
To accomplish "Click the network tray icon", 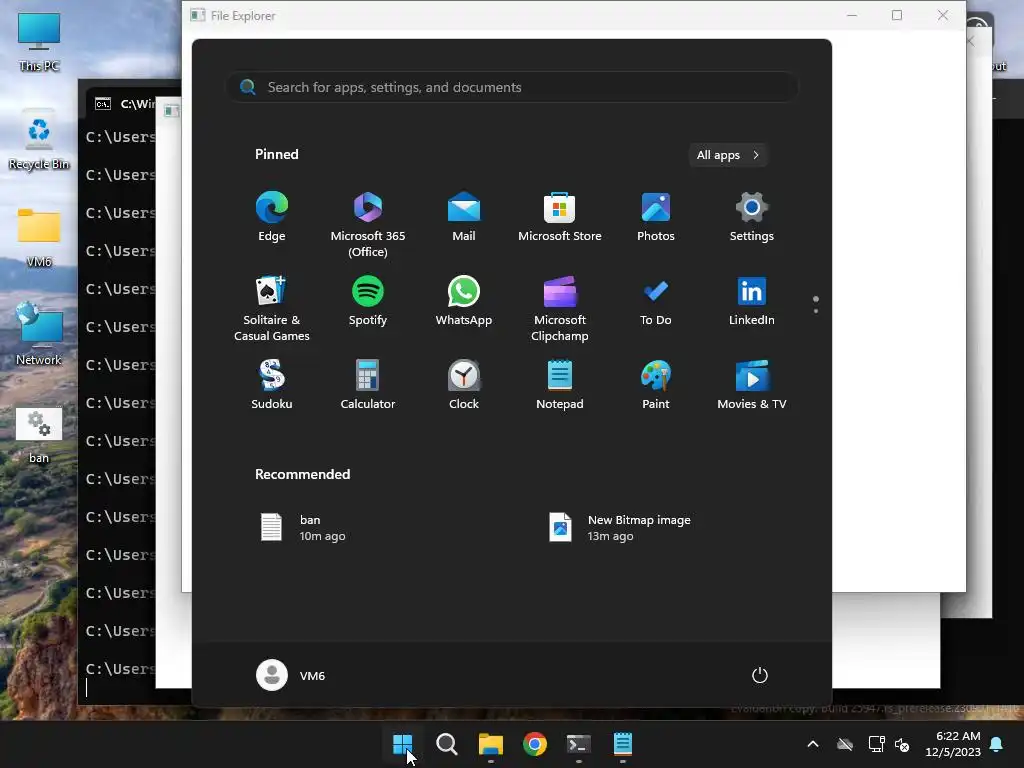I will point(876,744).
